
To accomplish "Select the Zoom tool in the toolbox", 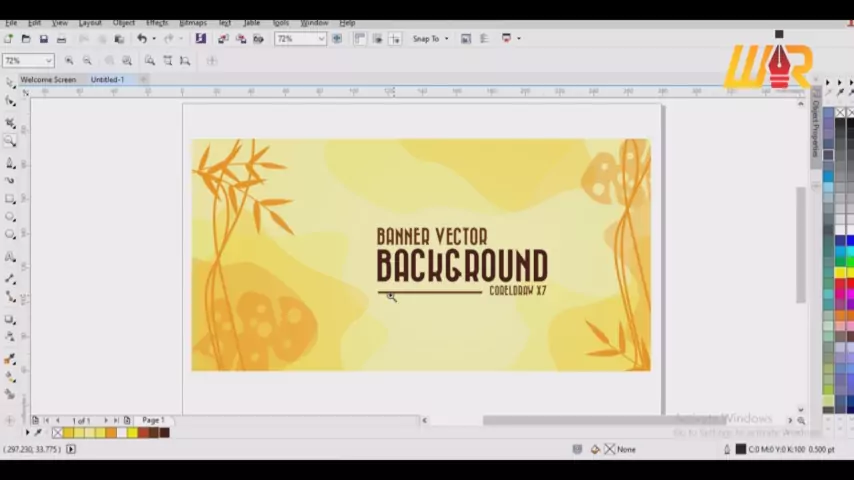I will coord(10,141).
